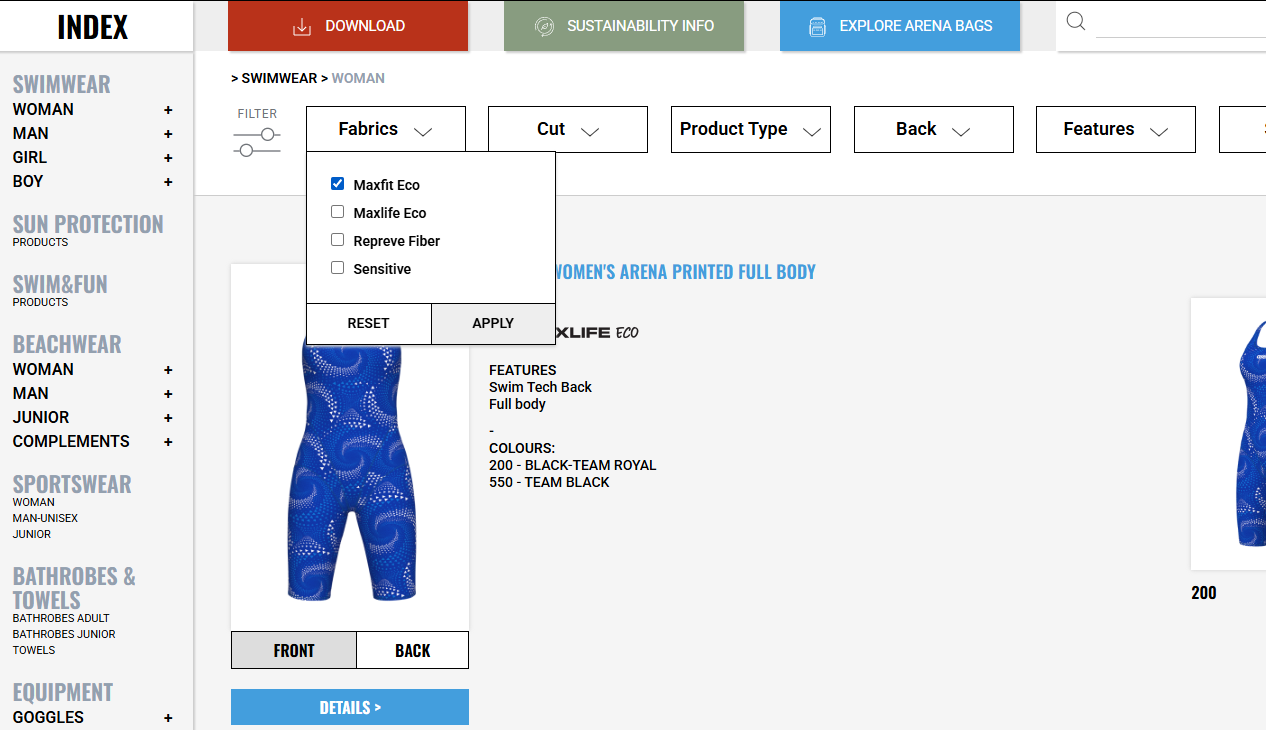The width and height of the screenshot is (1266, 730).
Task: Expand the Features filter dropdown
Action: pyautogui.click(x=1116, y=130)
